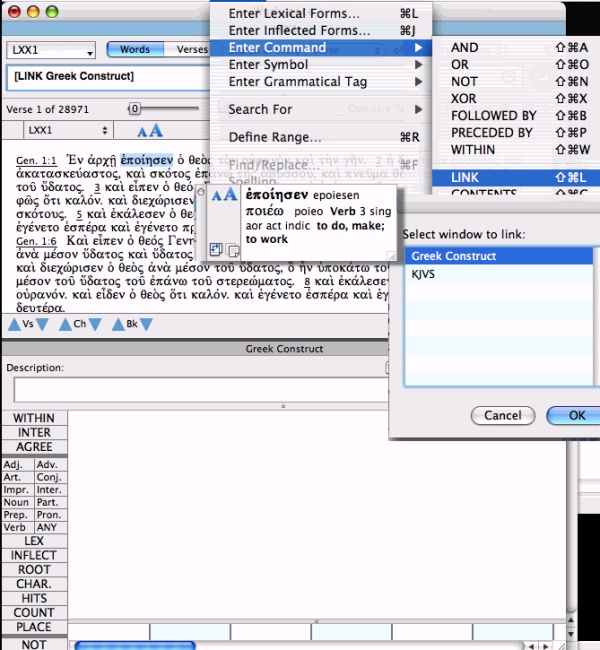Open the LXX1 pane text selector
The height and width of the screenshot is (650, 600).
pos(68,130)
